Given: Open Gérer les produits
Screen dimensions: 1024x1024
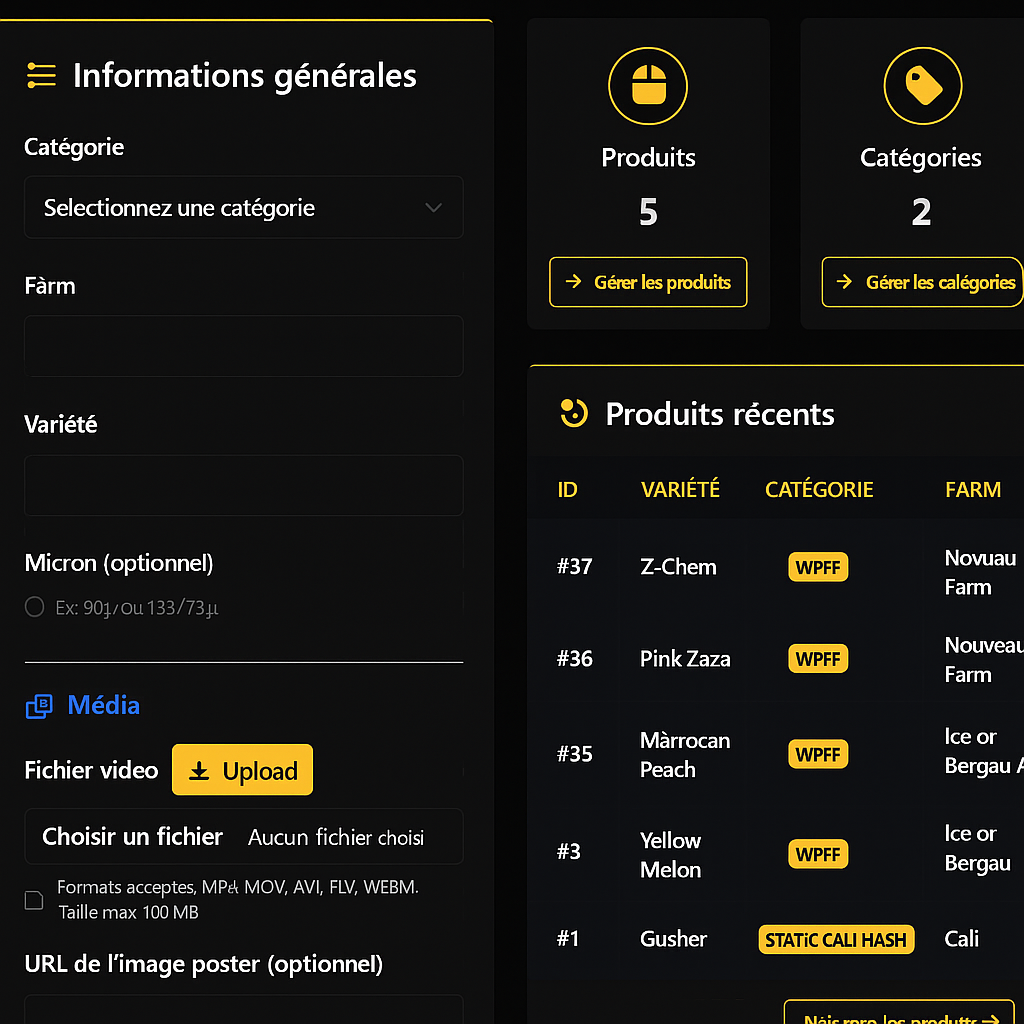Looking at the screenshot, I should click(648, 282).
